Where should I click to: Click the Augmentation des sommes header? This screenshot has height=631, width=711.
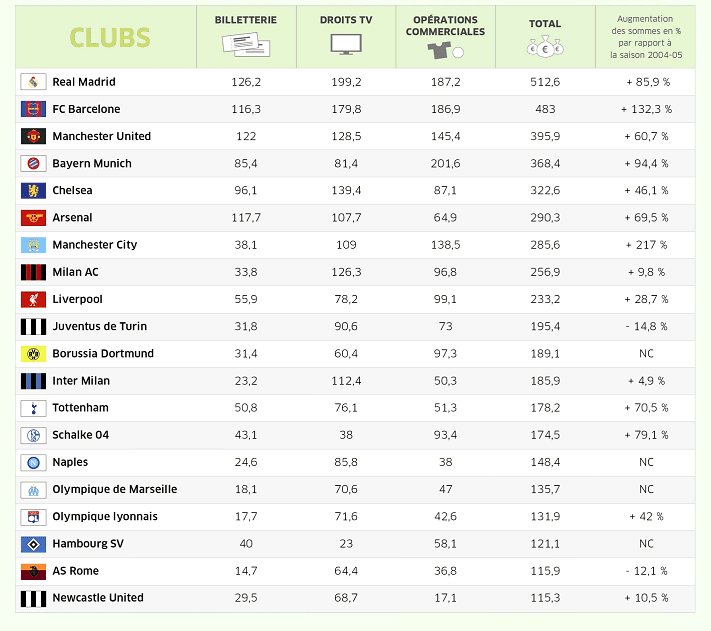(646, 37)
